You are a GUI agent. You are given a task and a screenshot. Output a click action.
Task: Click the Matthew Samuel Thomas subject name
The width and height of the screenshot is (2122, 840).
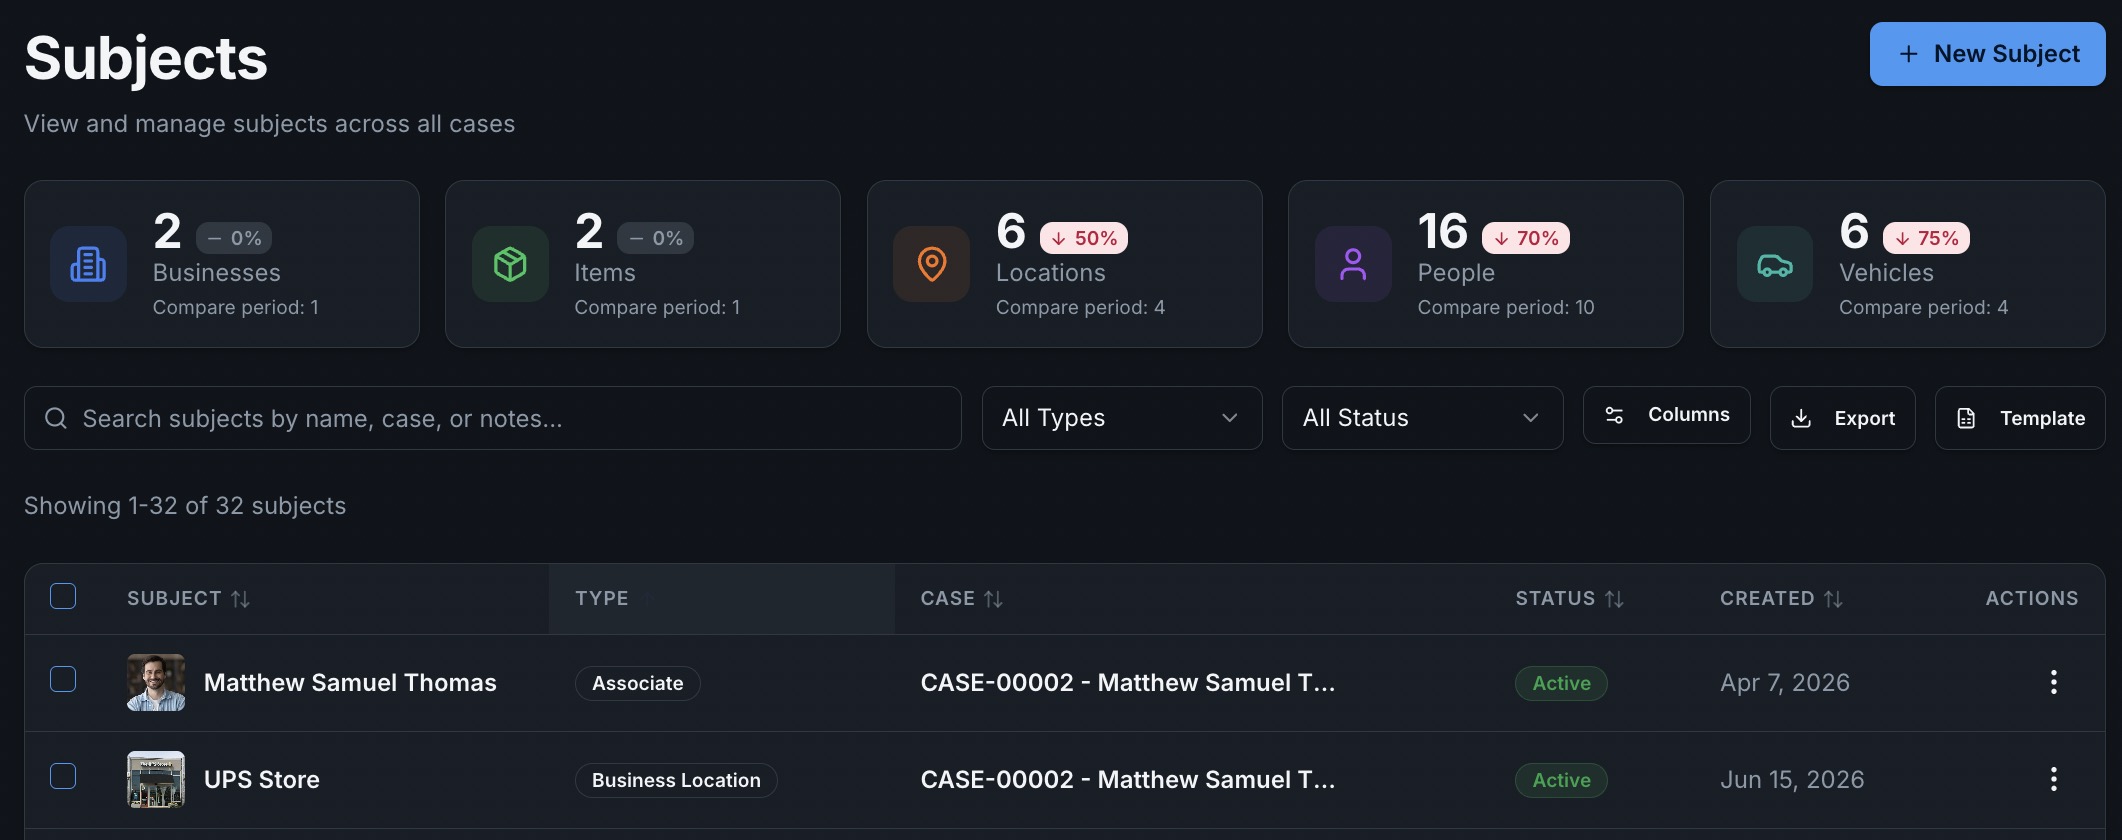click(x=350, y=683)
